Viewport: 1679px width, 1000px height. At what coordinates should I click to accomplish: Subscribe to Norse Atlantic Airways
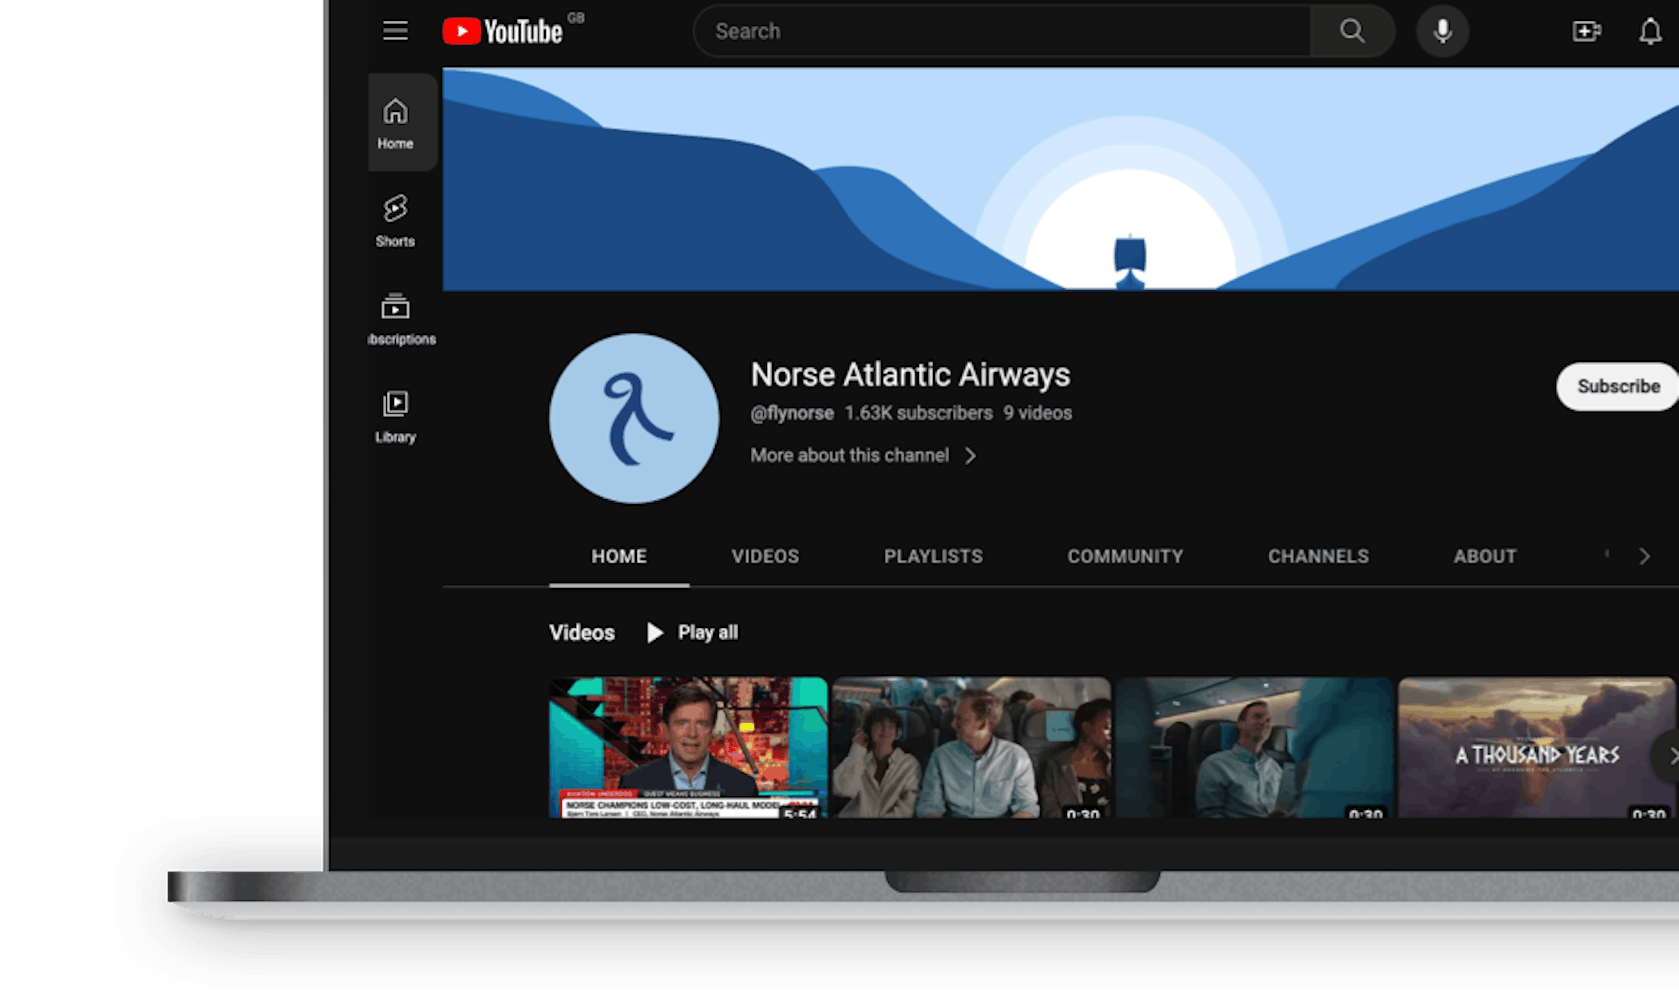tap(1617, 386)
